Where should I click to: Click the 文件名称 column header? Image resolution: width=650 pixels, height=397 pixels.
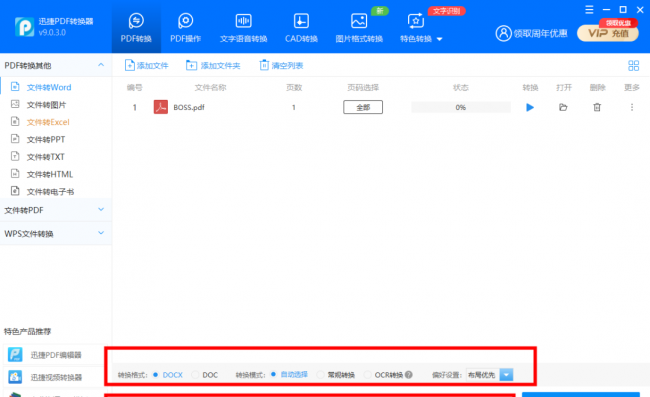pyautogui.click(x=210, y=87)
